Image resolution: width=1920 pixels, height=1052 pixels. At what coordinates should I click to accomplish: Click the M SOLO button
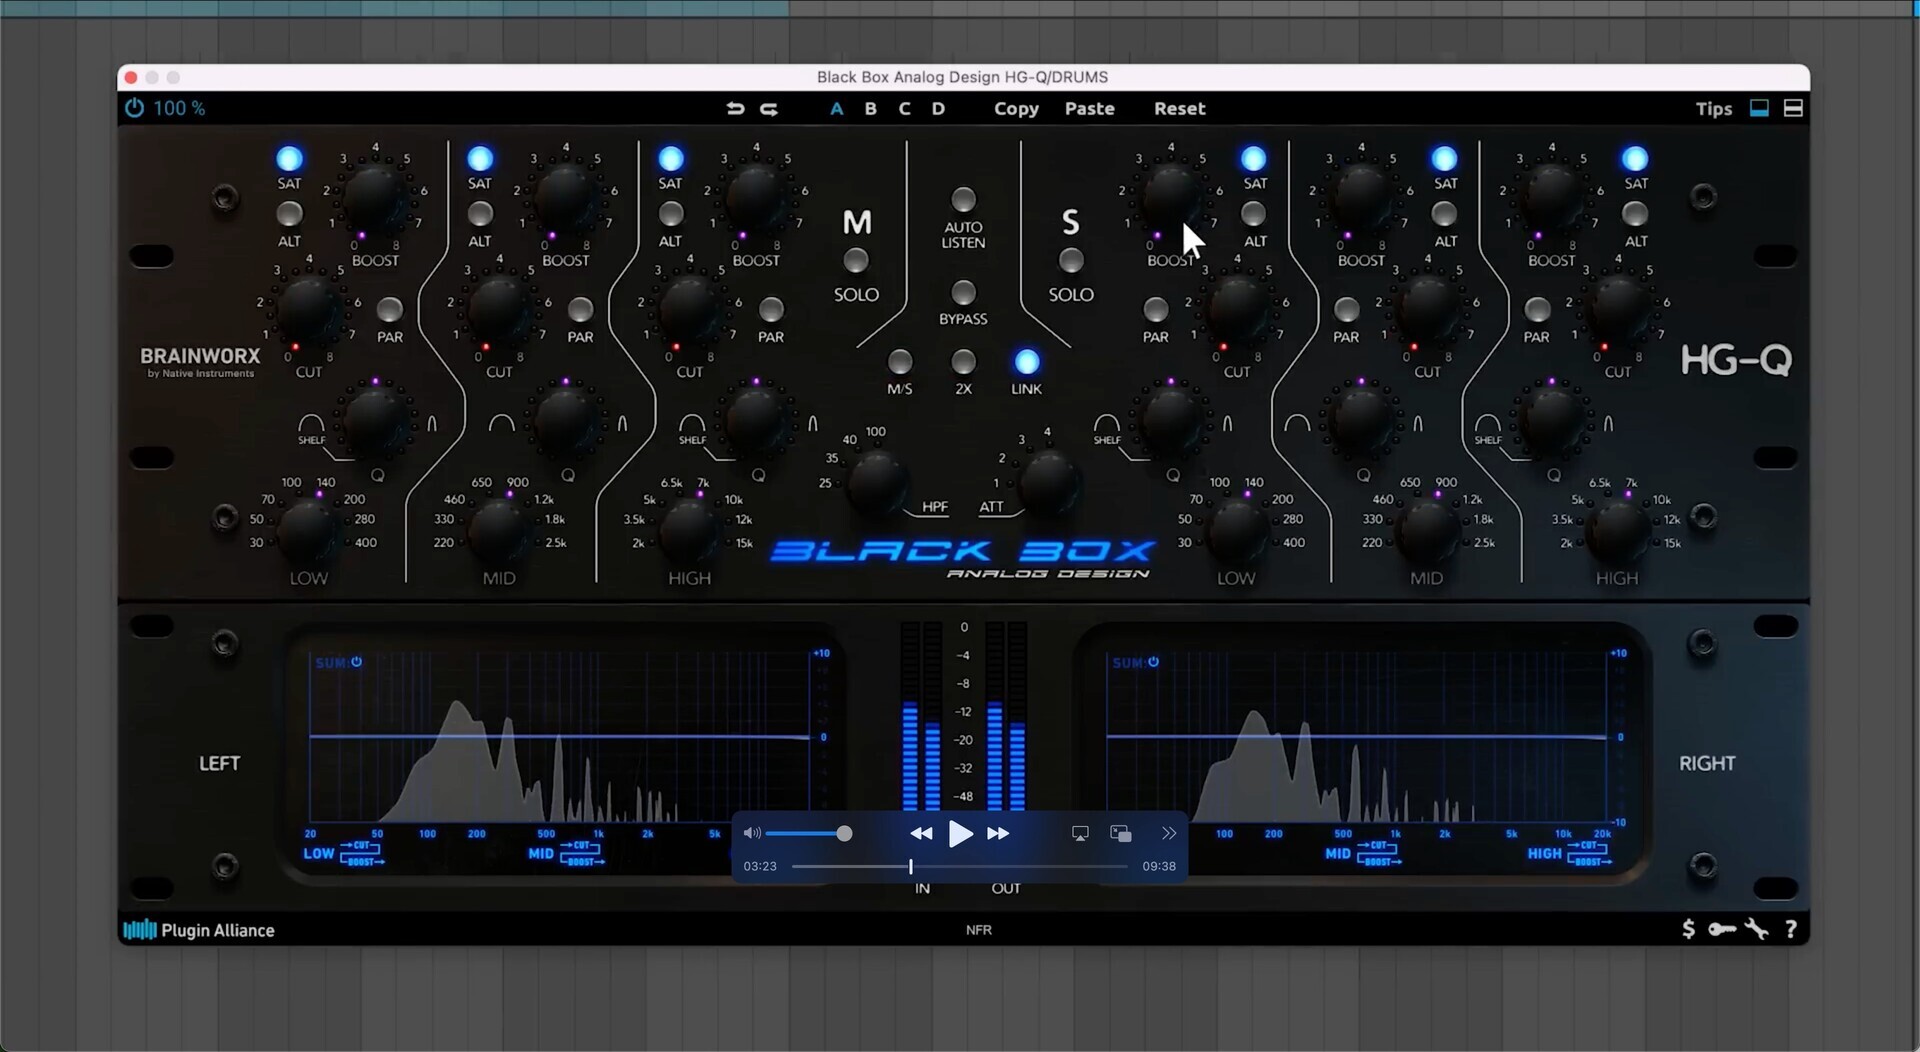click(856, 261)
